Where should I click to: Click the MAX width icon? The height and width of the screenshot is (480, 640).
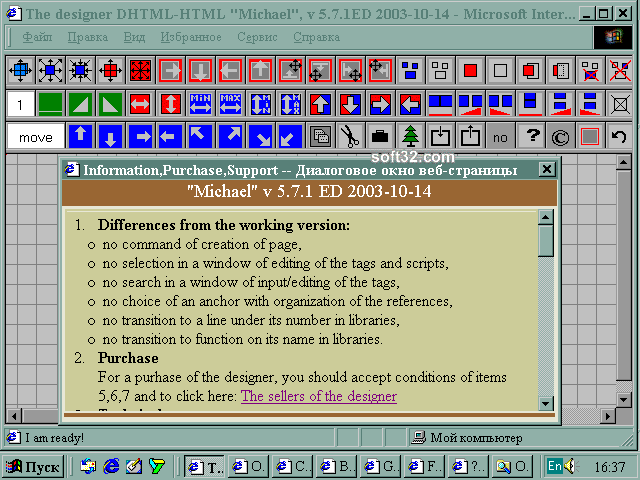[230, 104]
